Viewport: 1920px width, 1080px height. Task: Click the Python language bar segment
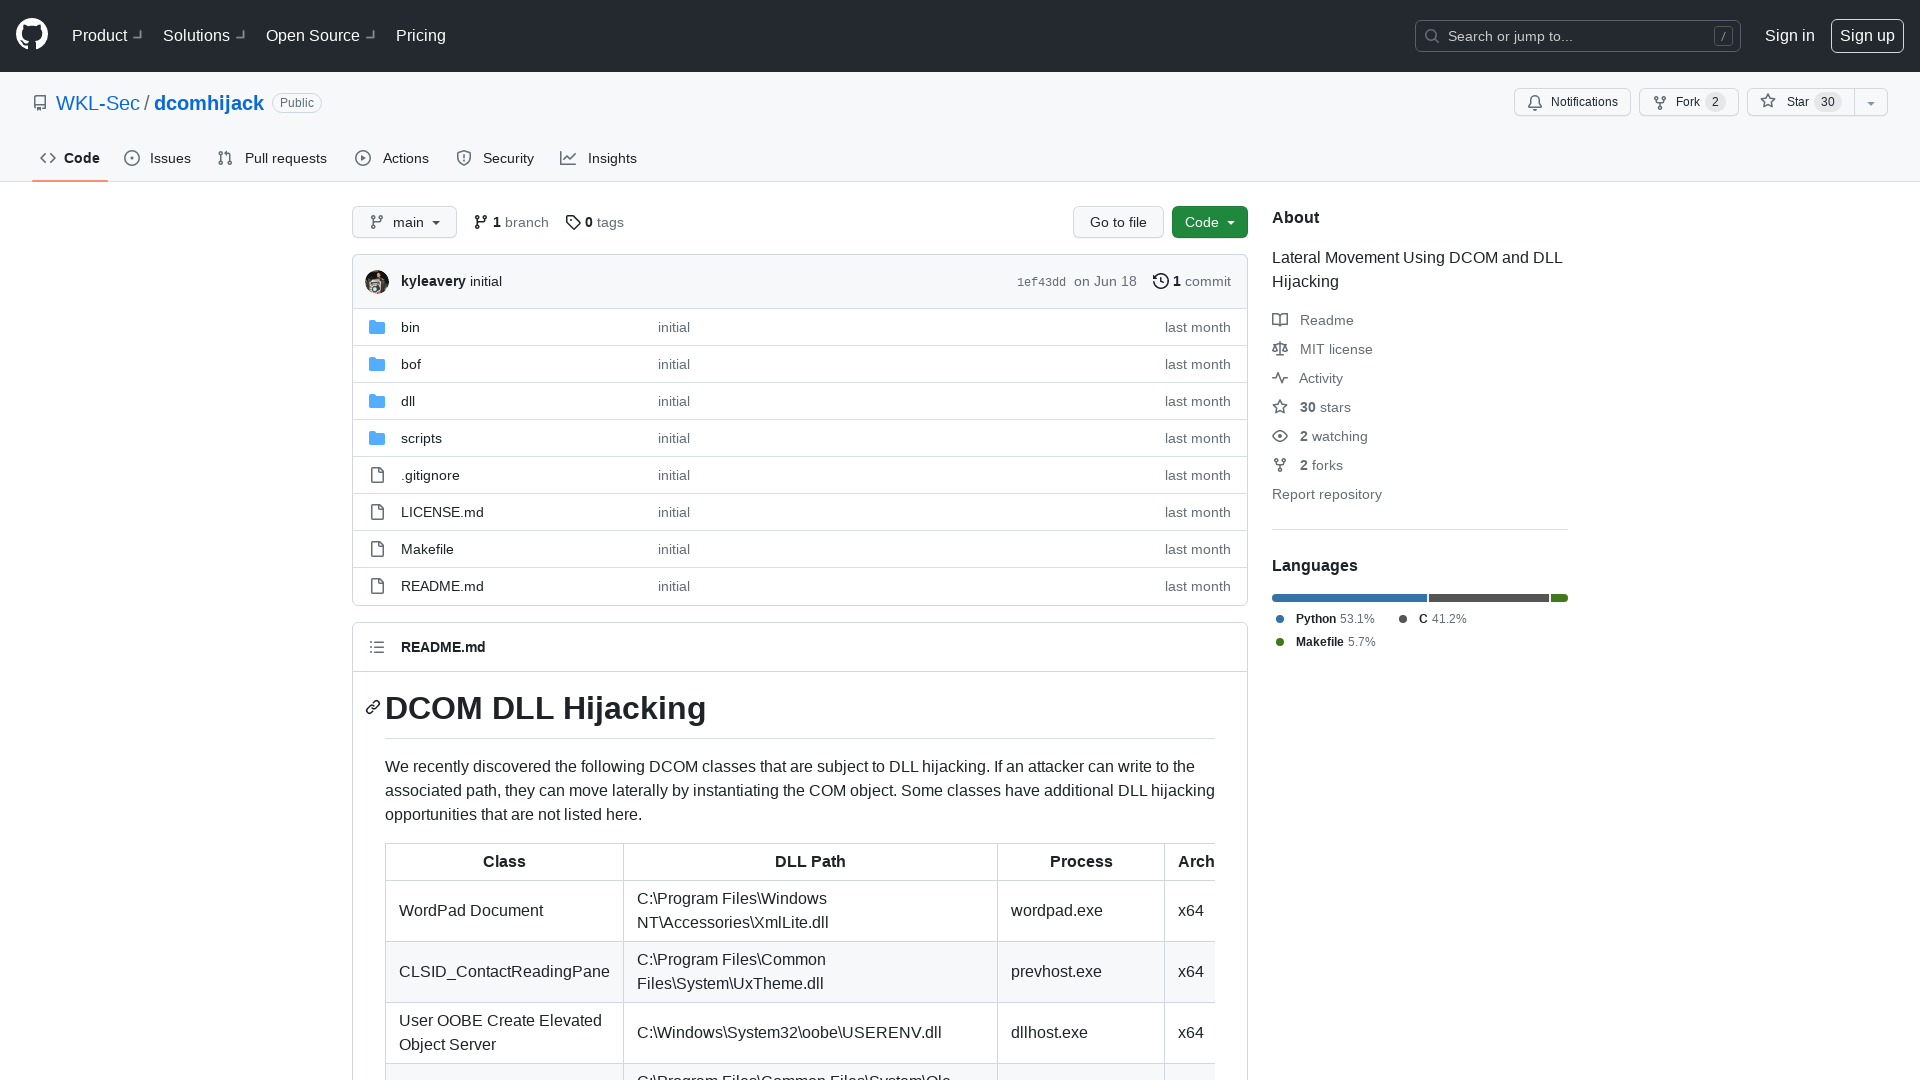tap(1349, 598)
